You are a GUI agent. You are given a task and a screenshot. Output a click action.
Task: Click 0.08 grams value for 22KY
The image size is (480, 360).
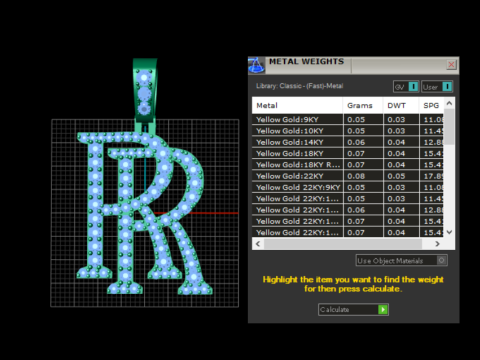tap(356, 176)
